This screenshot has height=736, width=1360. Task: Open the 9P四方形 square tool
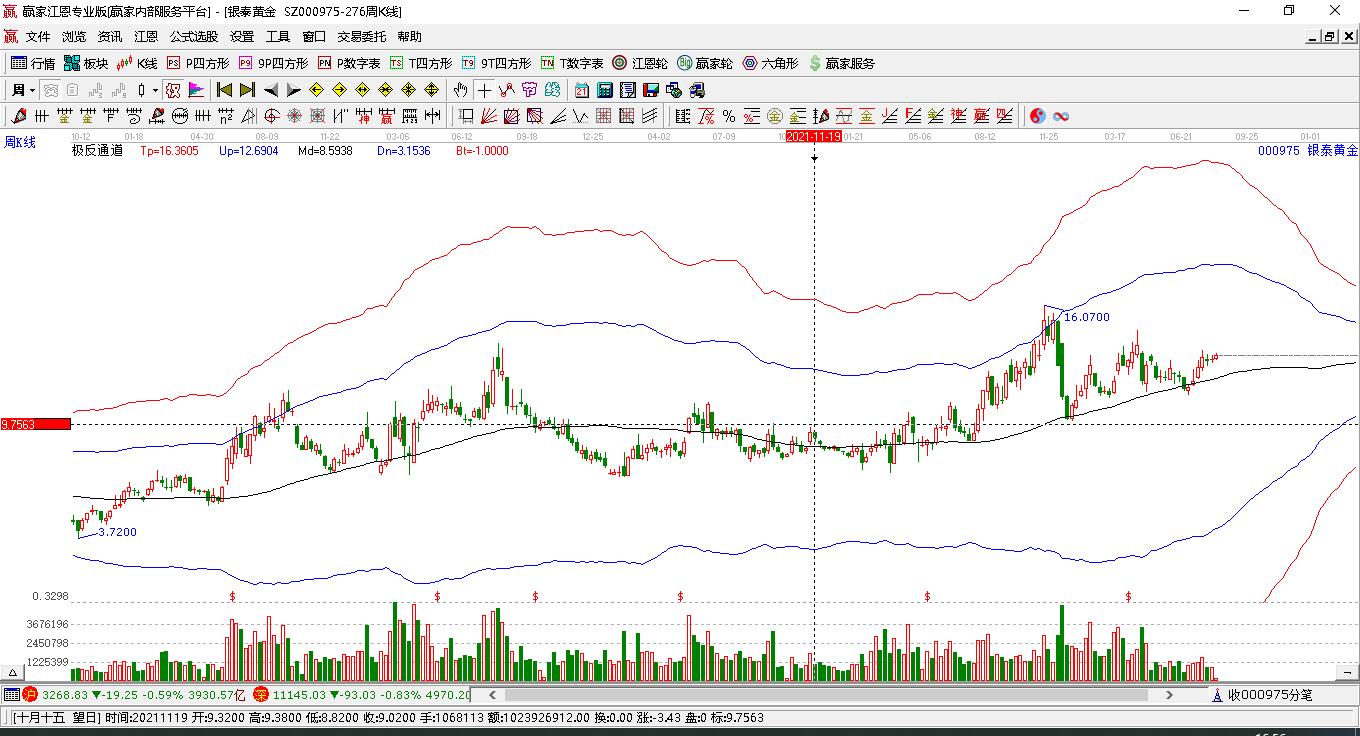(x=273, y=63)
